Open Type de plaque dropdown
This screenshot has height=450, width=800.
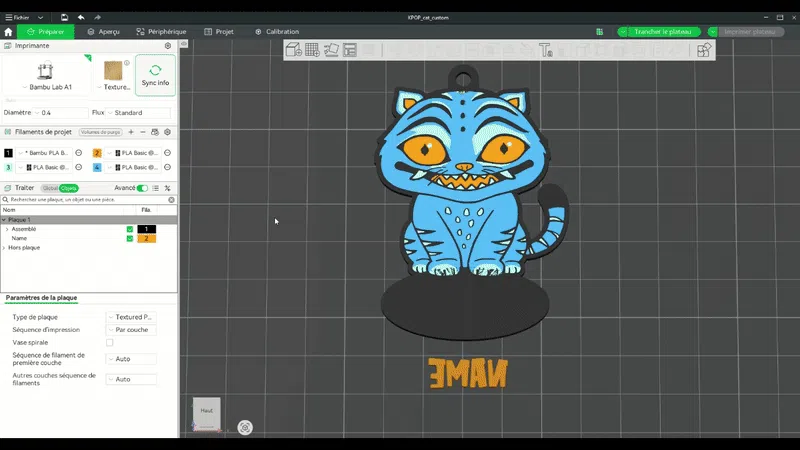[131, 317]
